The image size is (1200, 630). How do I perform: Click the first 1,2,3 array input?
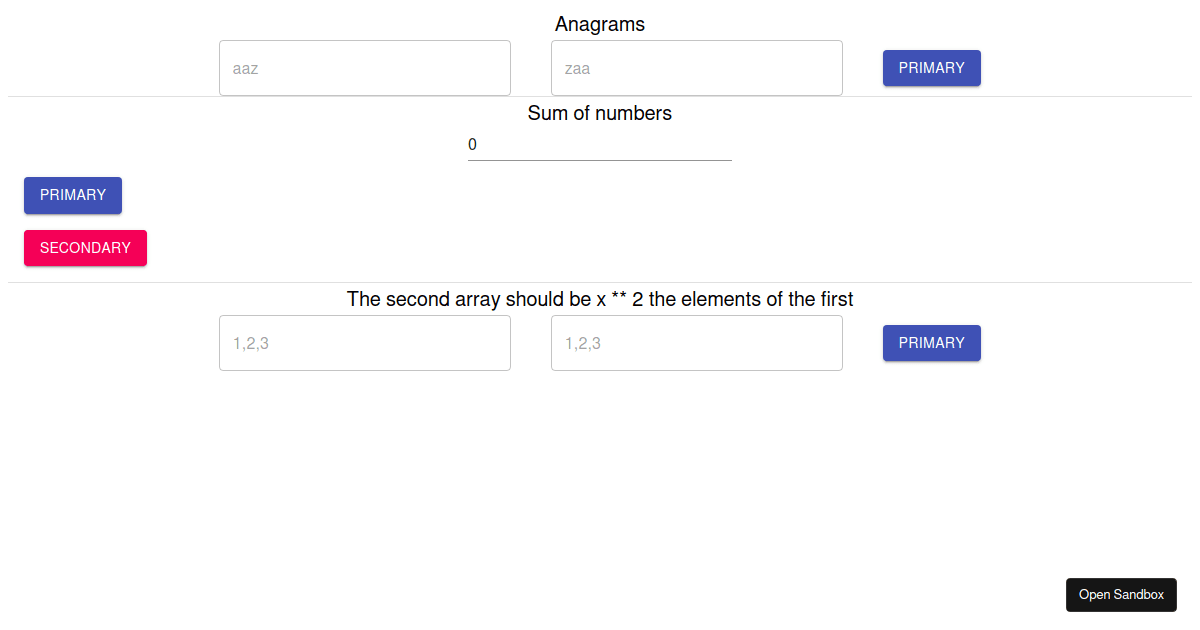[364, 343]
